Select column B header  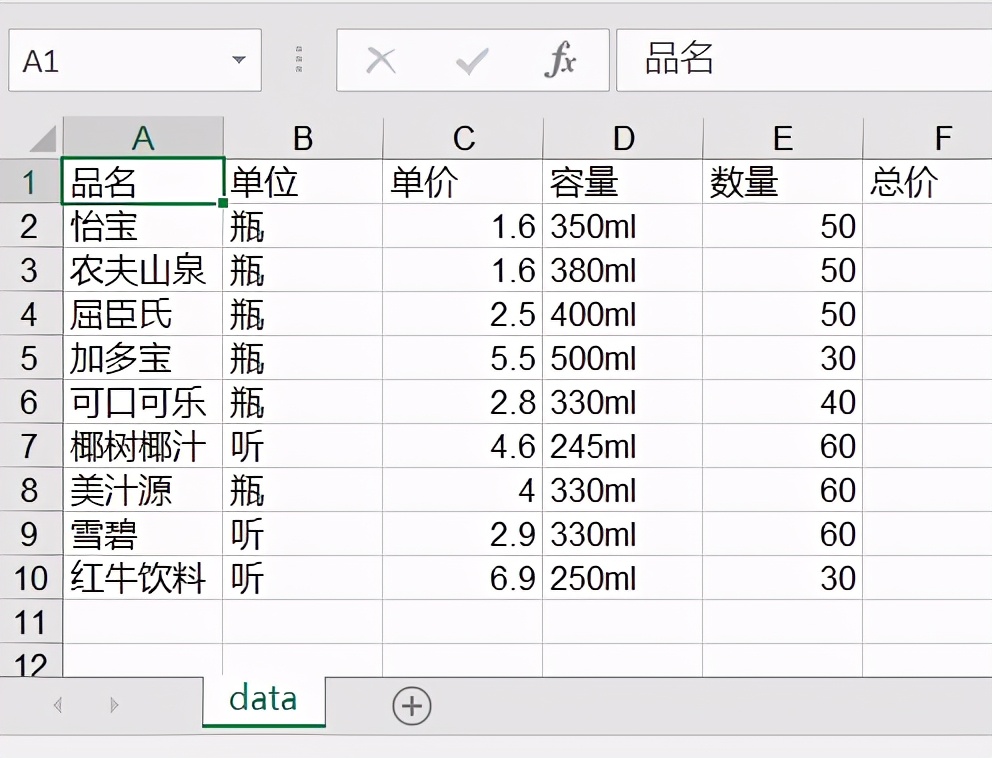pyautogui.click(x=303, y=138)
